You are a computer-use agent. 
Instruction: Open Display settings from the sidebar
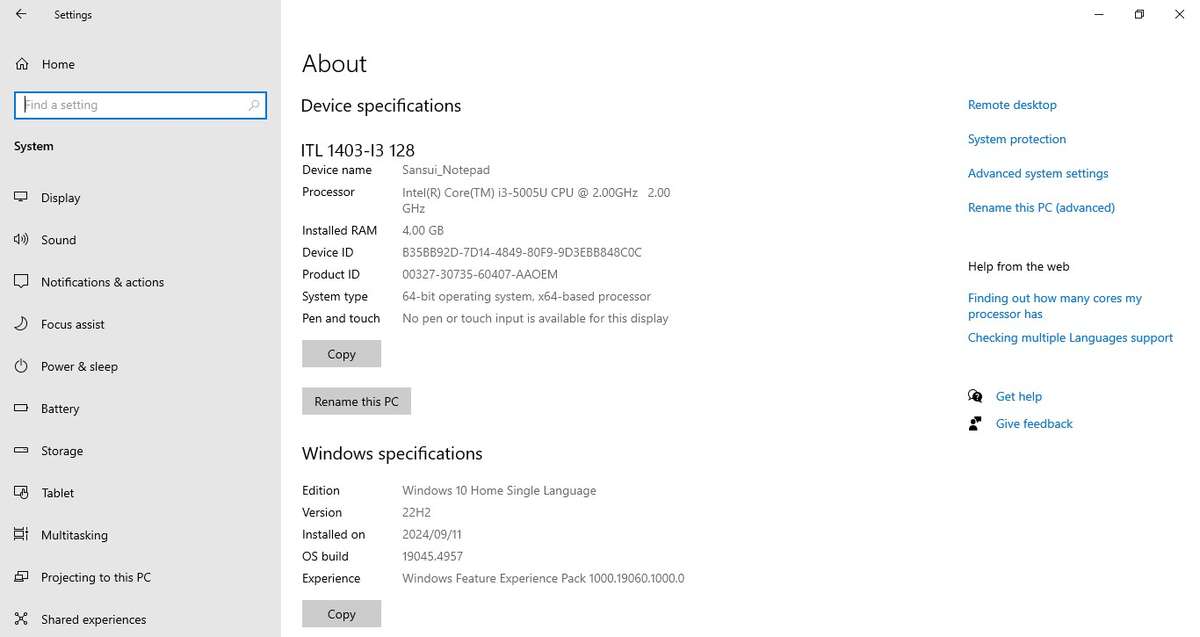62,197
